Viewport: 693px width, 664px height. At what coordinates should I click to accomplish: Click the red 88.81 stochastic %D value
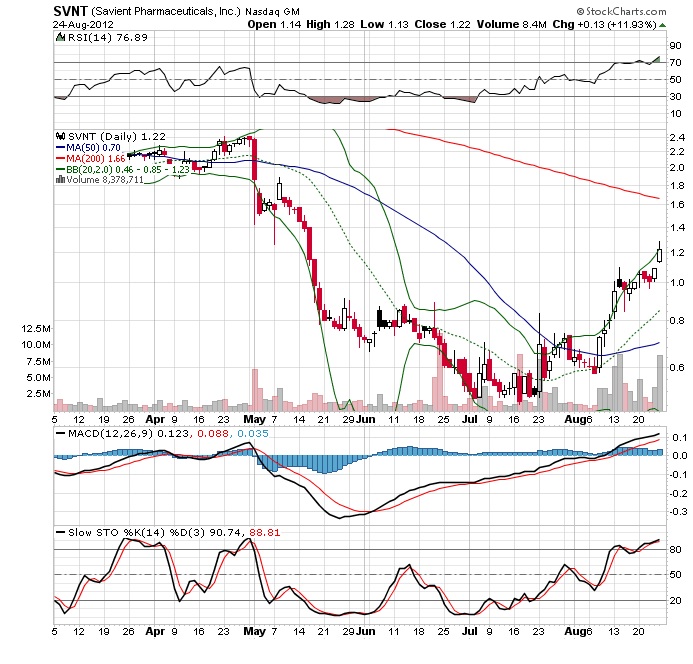[265, 532]
